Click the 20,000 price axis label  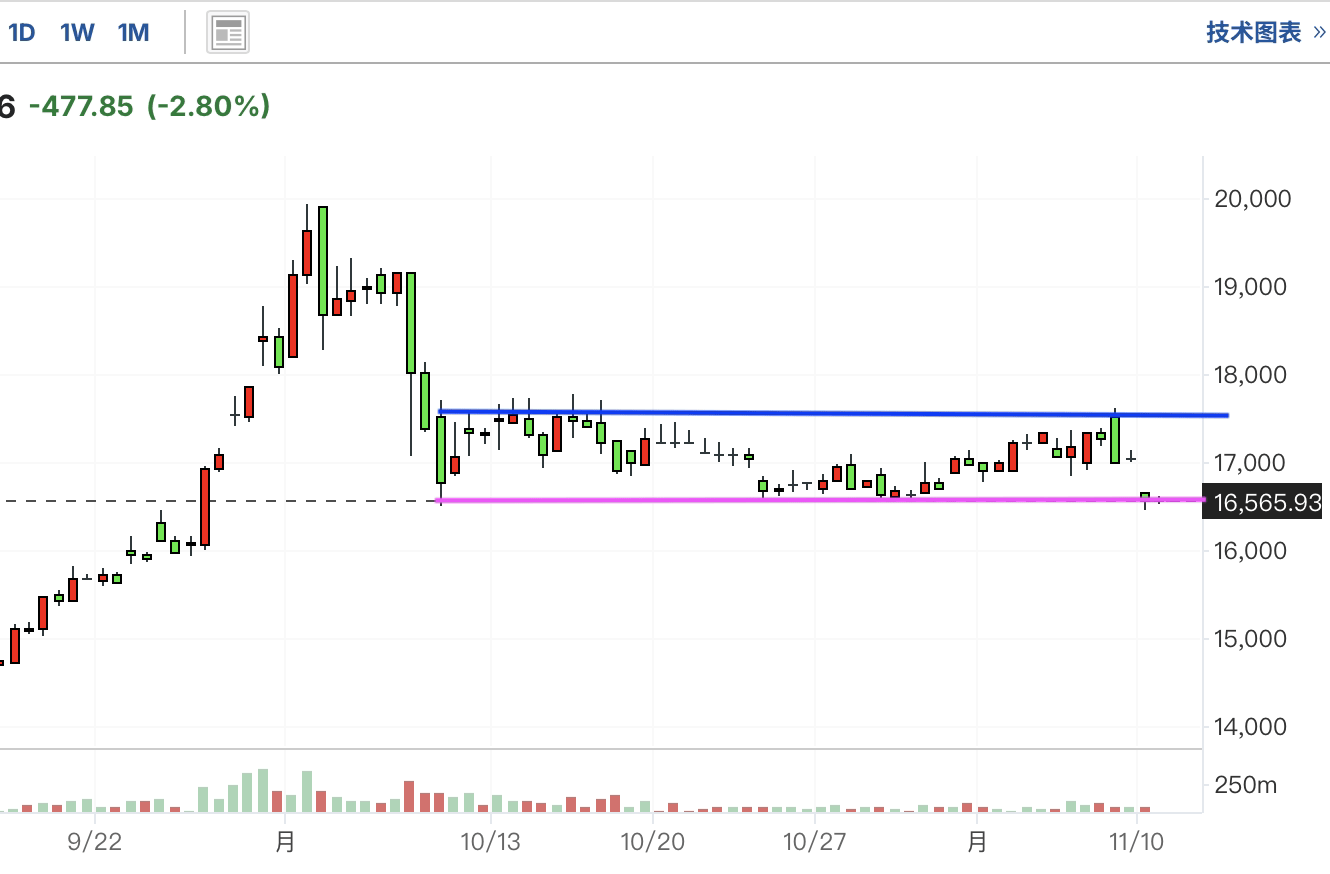1252,199
